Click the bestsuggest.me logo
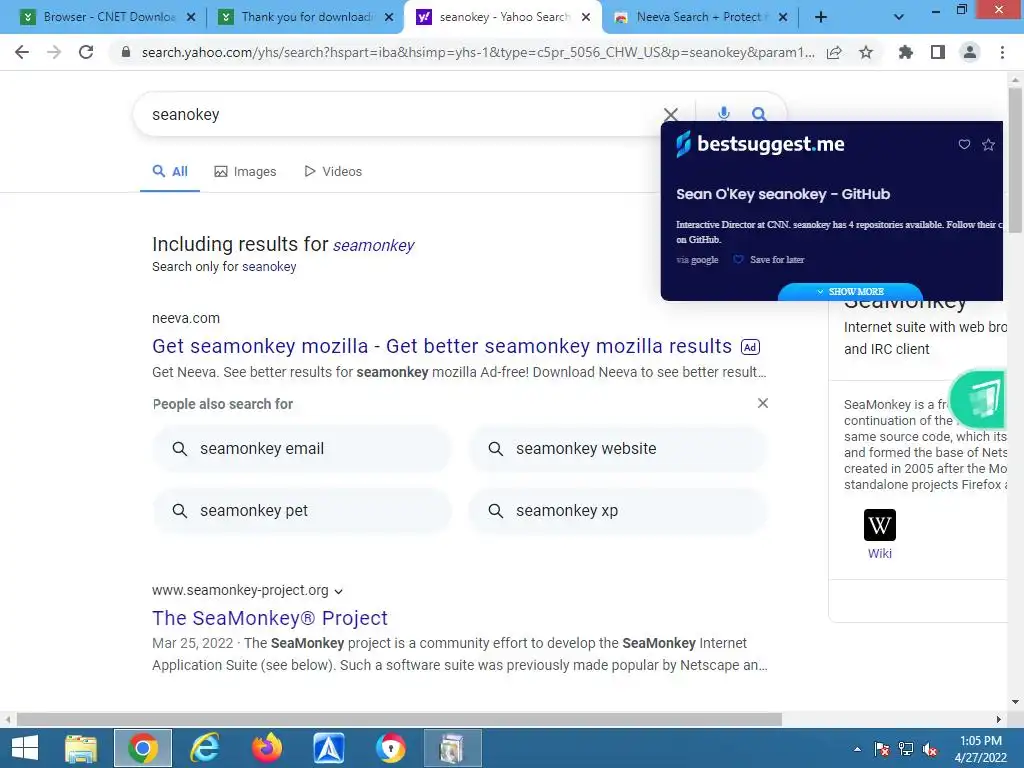This screenshot has width=1024, height=768. (760, 144)
